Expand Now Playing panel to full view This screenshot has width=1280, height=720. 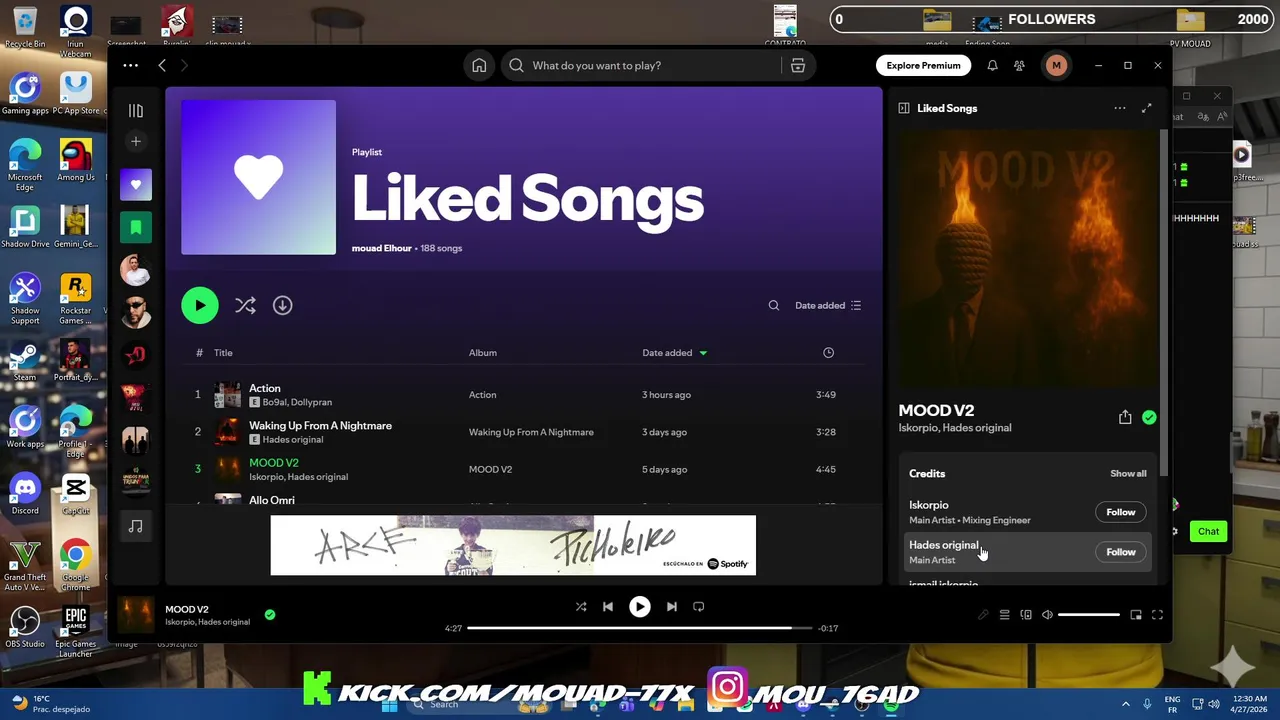click(x=1146, y=108)
